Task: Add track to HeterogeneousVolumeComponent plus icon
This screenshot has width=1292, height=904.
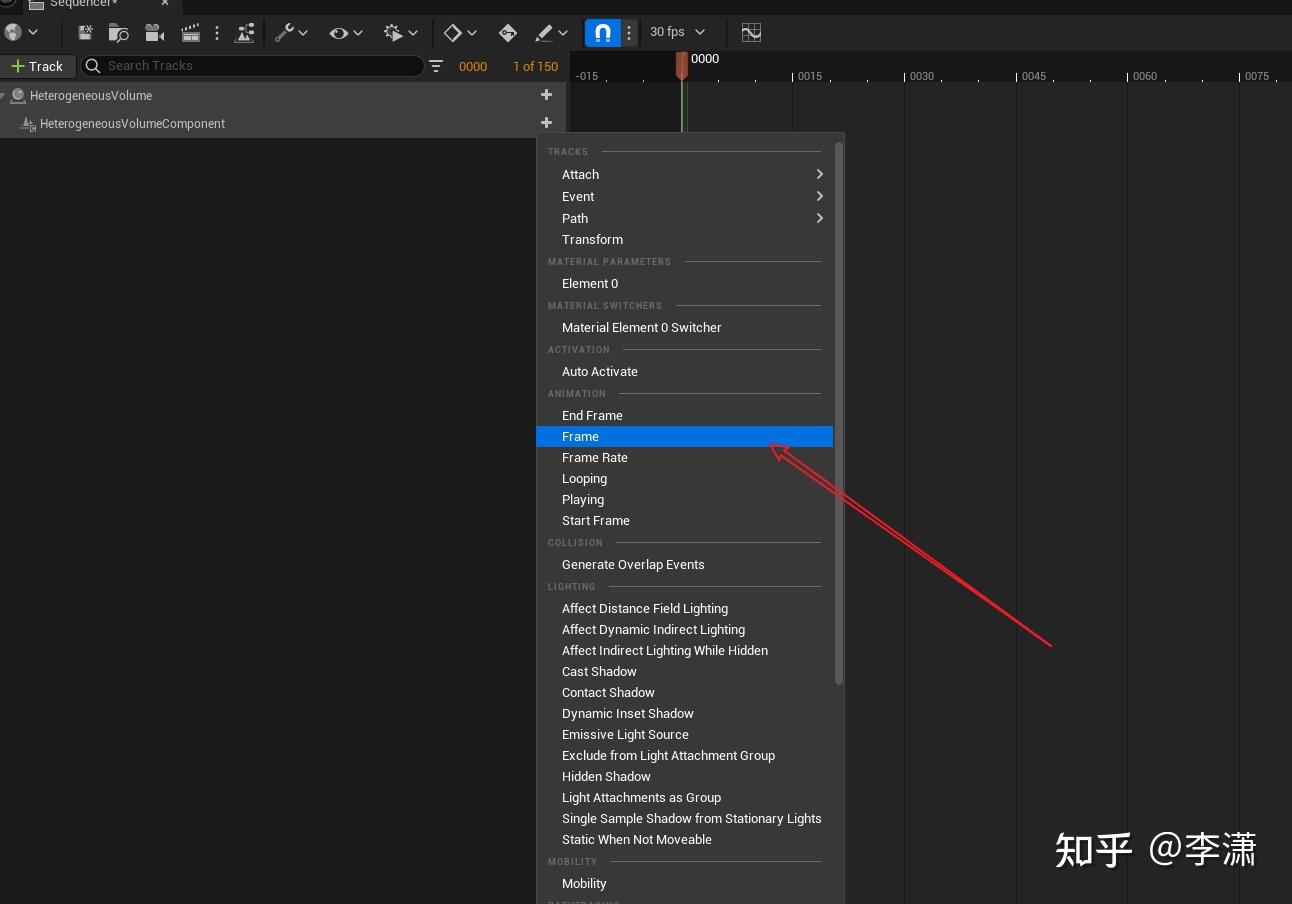Action: [x=546, y=123]
